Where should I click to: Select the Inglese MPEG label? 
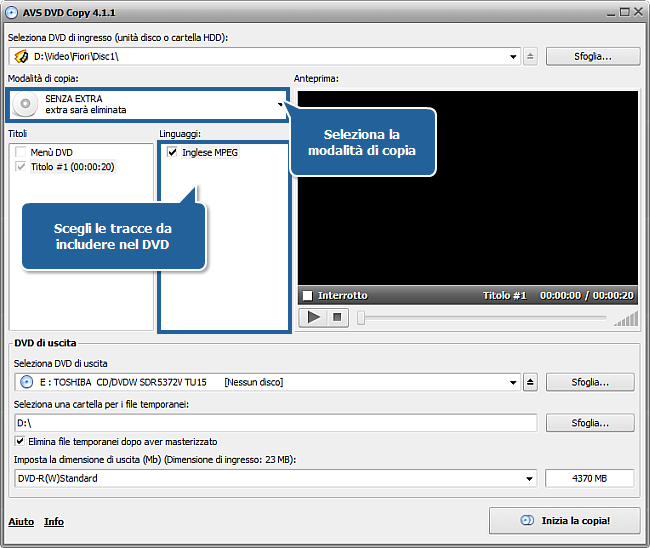[210, 152]
